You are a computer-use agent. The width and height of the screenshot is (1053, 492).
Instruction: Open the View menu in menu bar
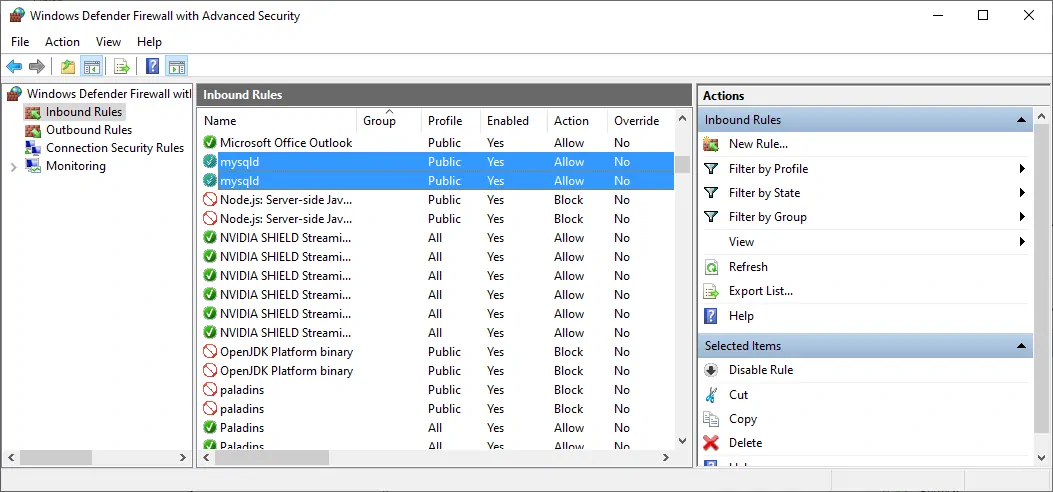pos(108,42)
